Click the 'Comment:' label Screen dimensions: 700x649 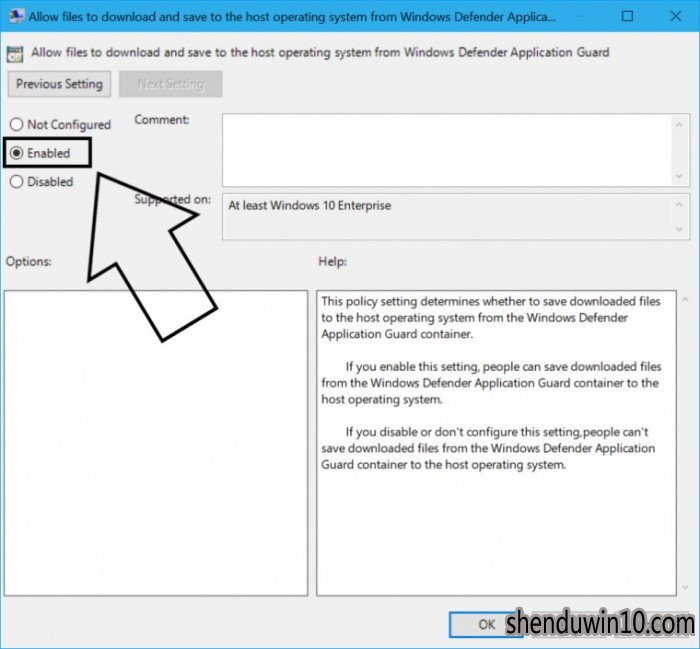[162, 120]
